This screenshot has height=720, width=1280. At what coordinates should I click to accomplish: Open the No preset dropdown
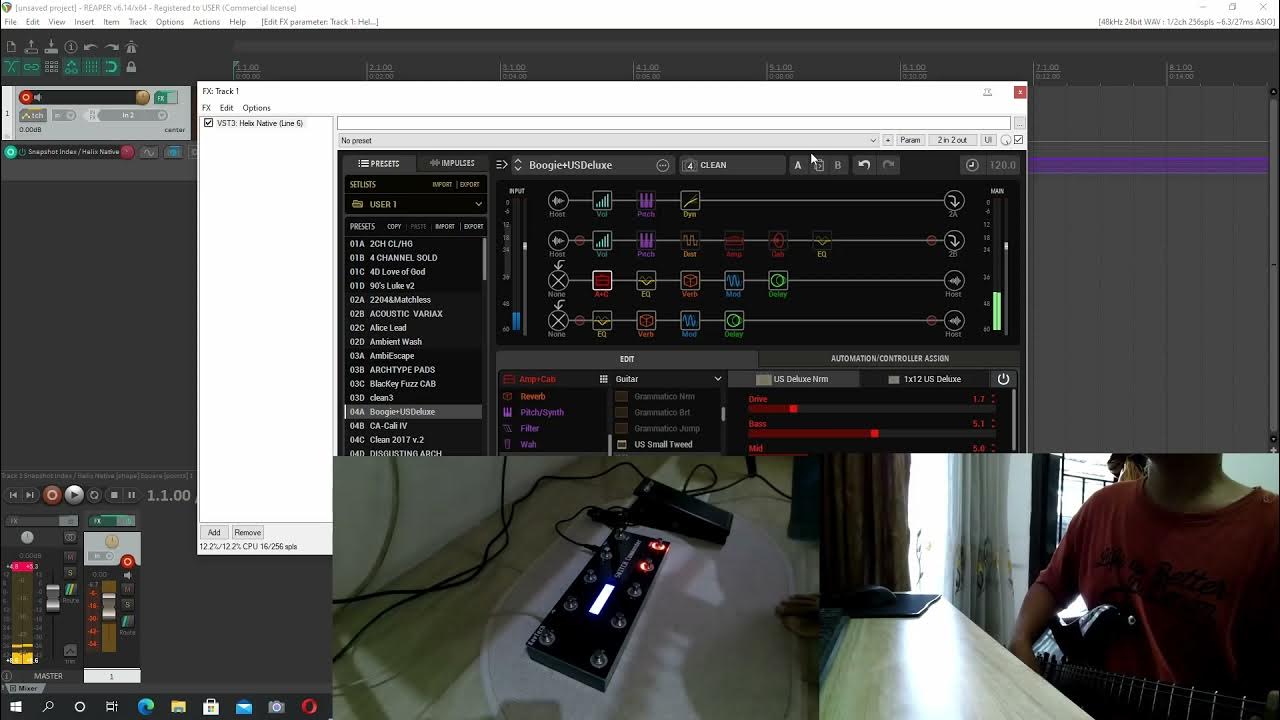coord(608,140)
